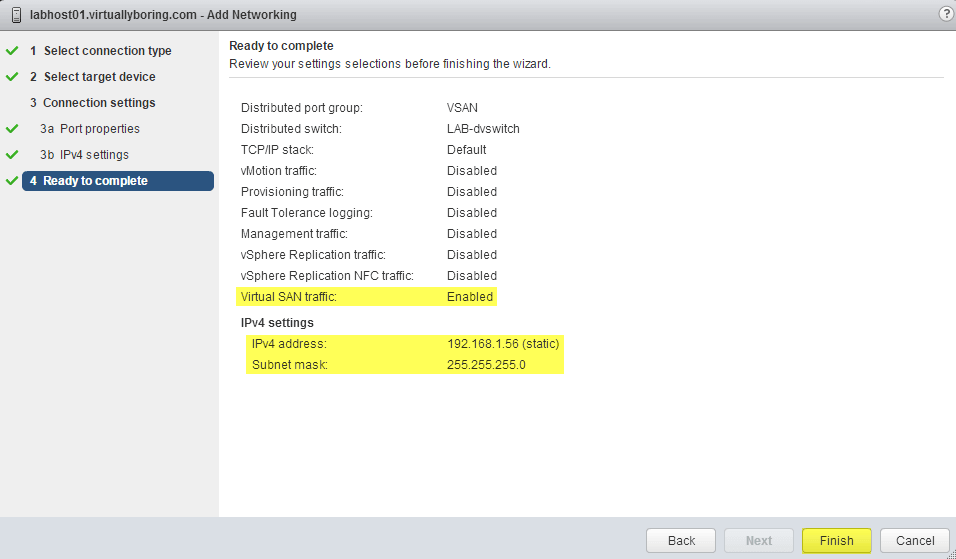Click the Default TCP/IP stack value
This screenshot has height=559, width=956.
tap(466, 150)
